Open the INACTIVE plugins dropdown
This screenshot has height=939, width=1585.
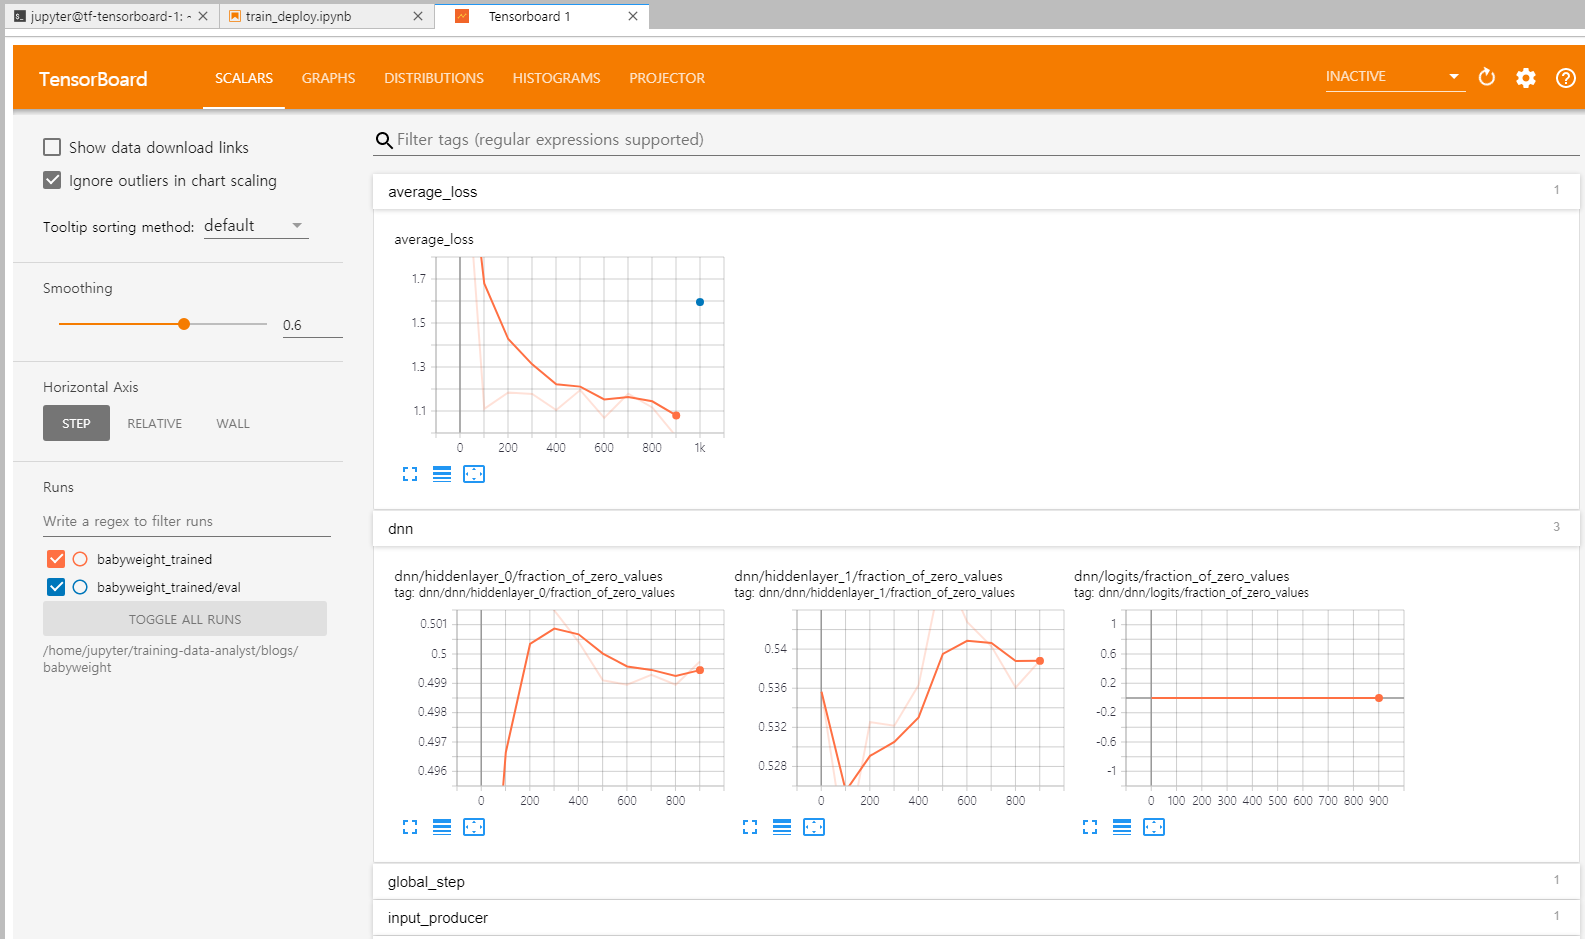(1395, 77)
